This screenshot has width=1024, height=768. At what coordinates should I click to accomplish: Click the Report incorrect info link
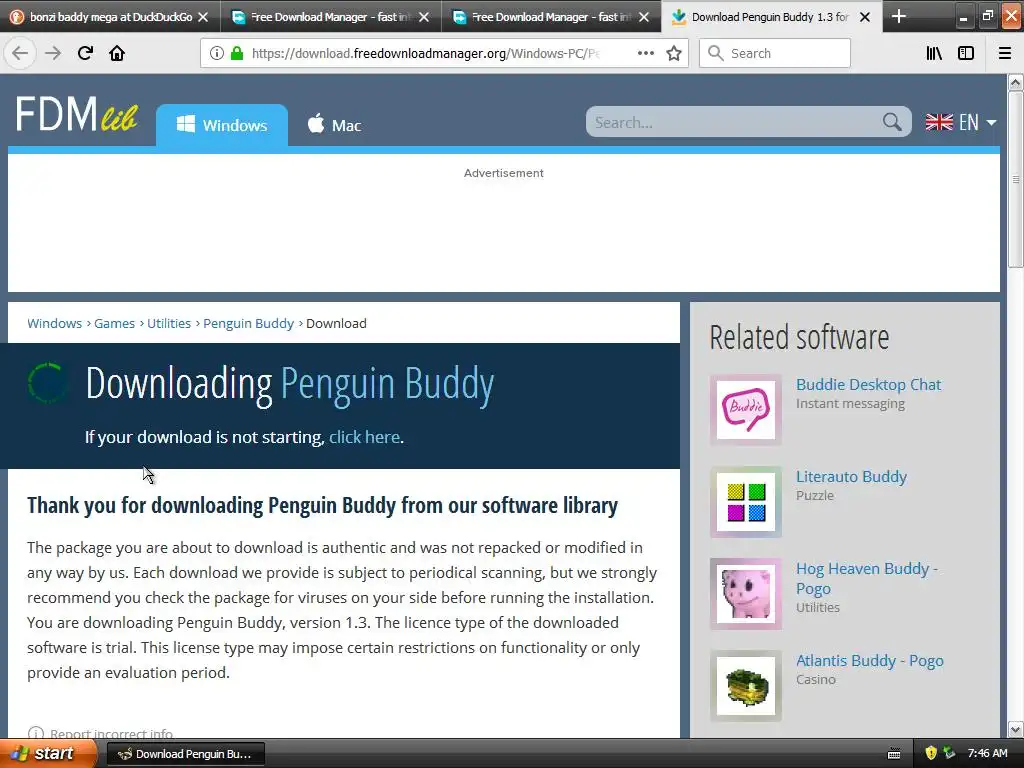pyautogui.click(x=111, y=733)
